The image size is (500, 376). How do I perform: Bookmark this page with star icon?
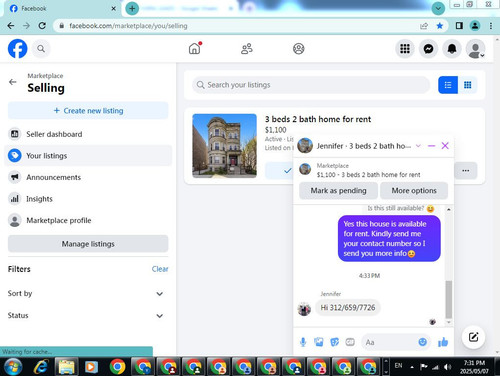[x=440, y=26]
